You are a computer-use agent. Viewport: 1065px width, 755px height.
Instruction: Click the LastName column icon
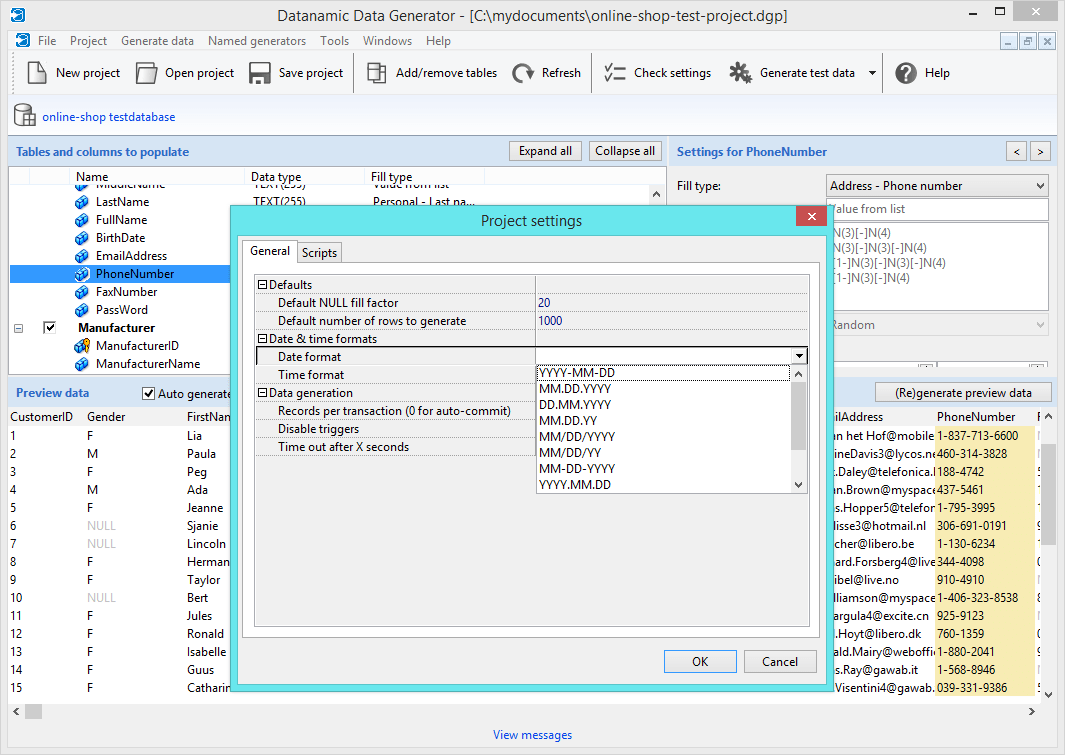pyautogui.click(x=82, y=202)
